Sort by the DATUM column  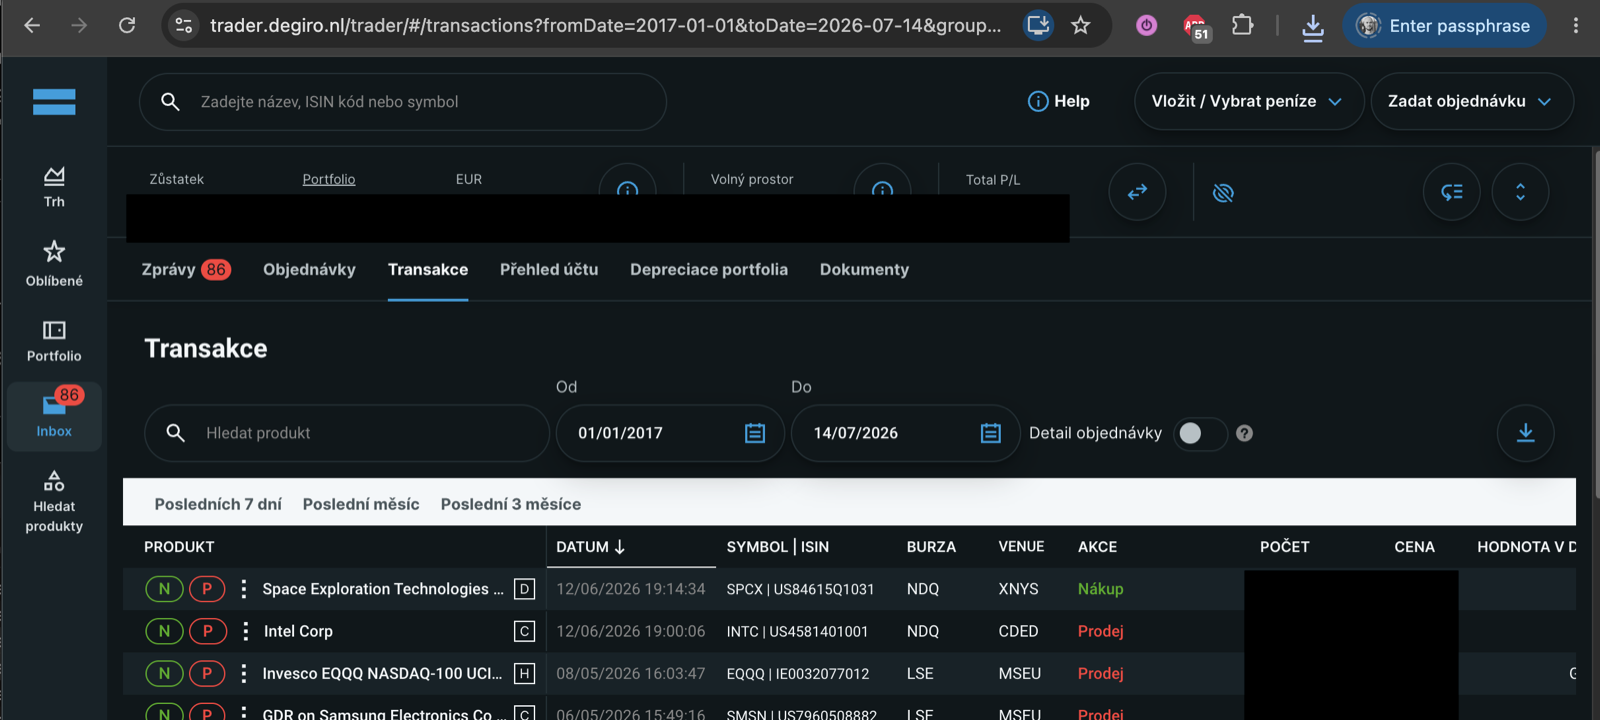(x=591, y=547)
